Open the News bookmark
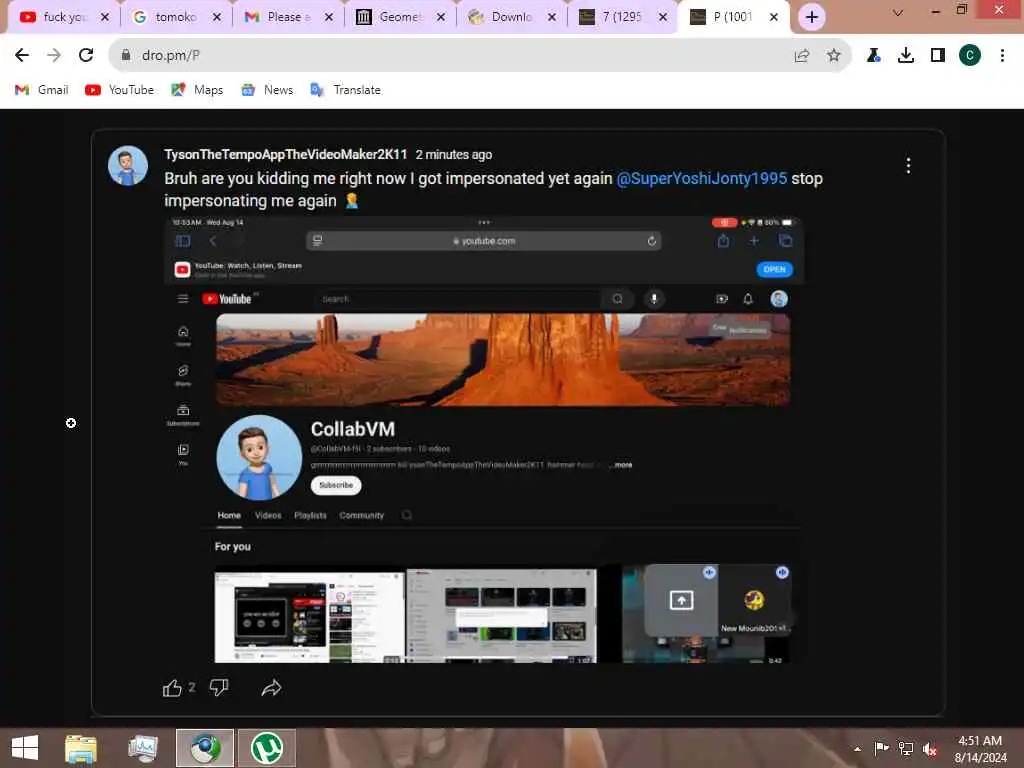Viewport: 1024px width, 768px height. click(267, 90)
